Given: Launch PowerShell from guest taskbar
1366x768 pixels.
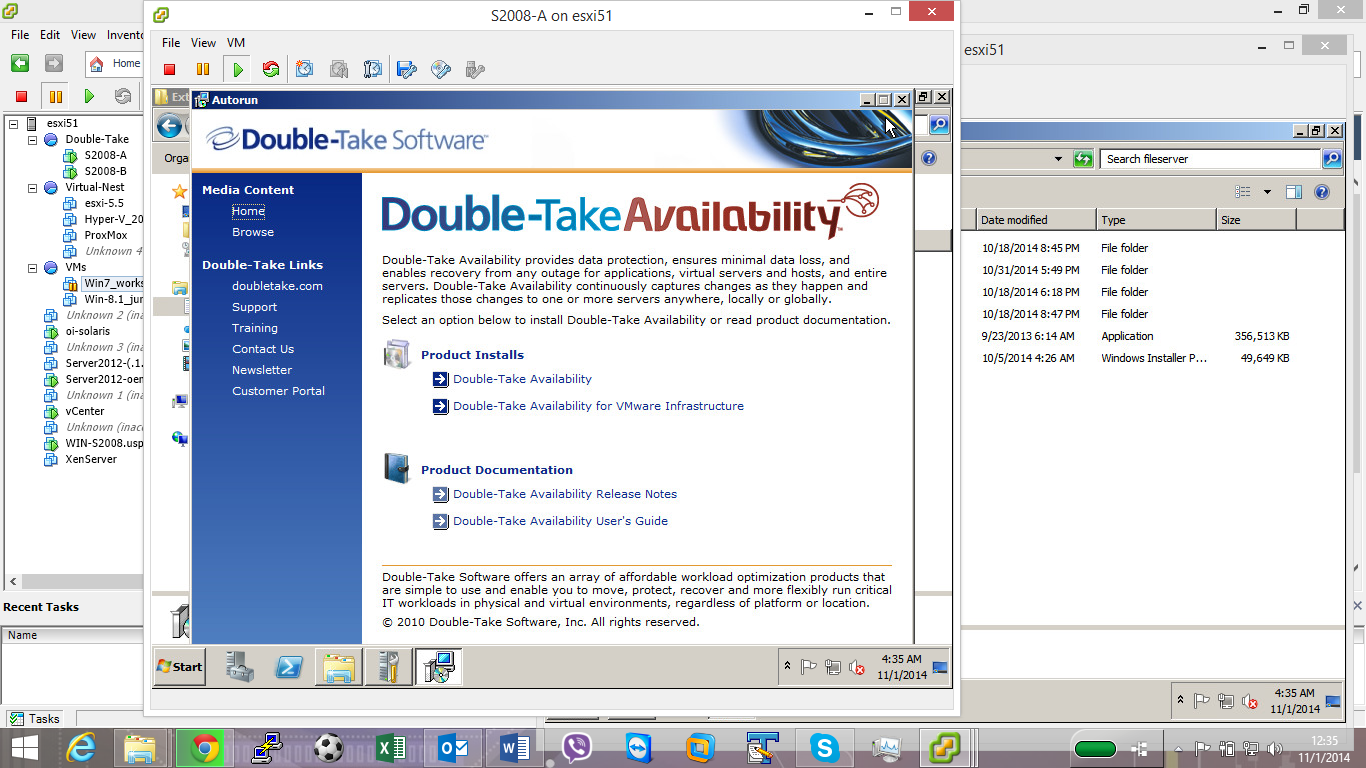Looking at the screenshot, I should click(x=289, y=667).
